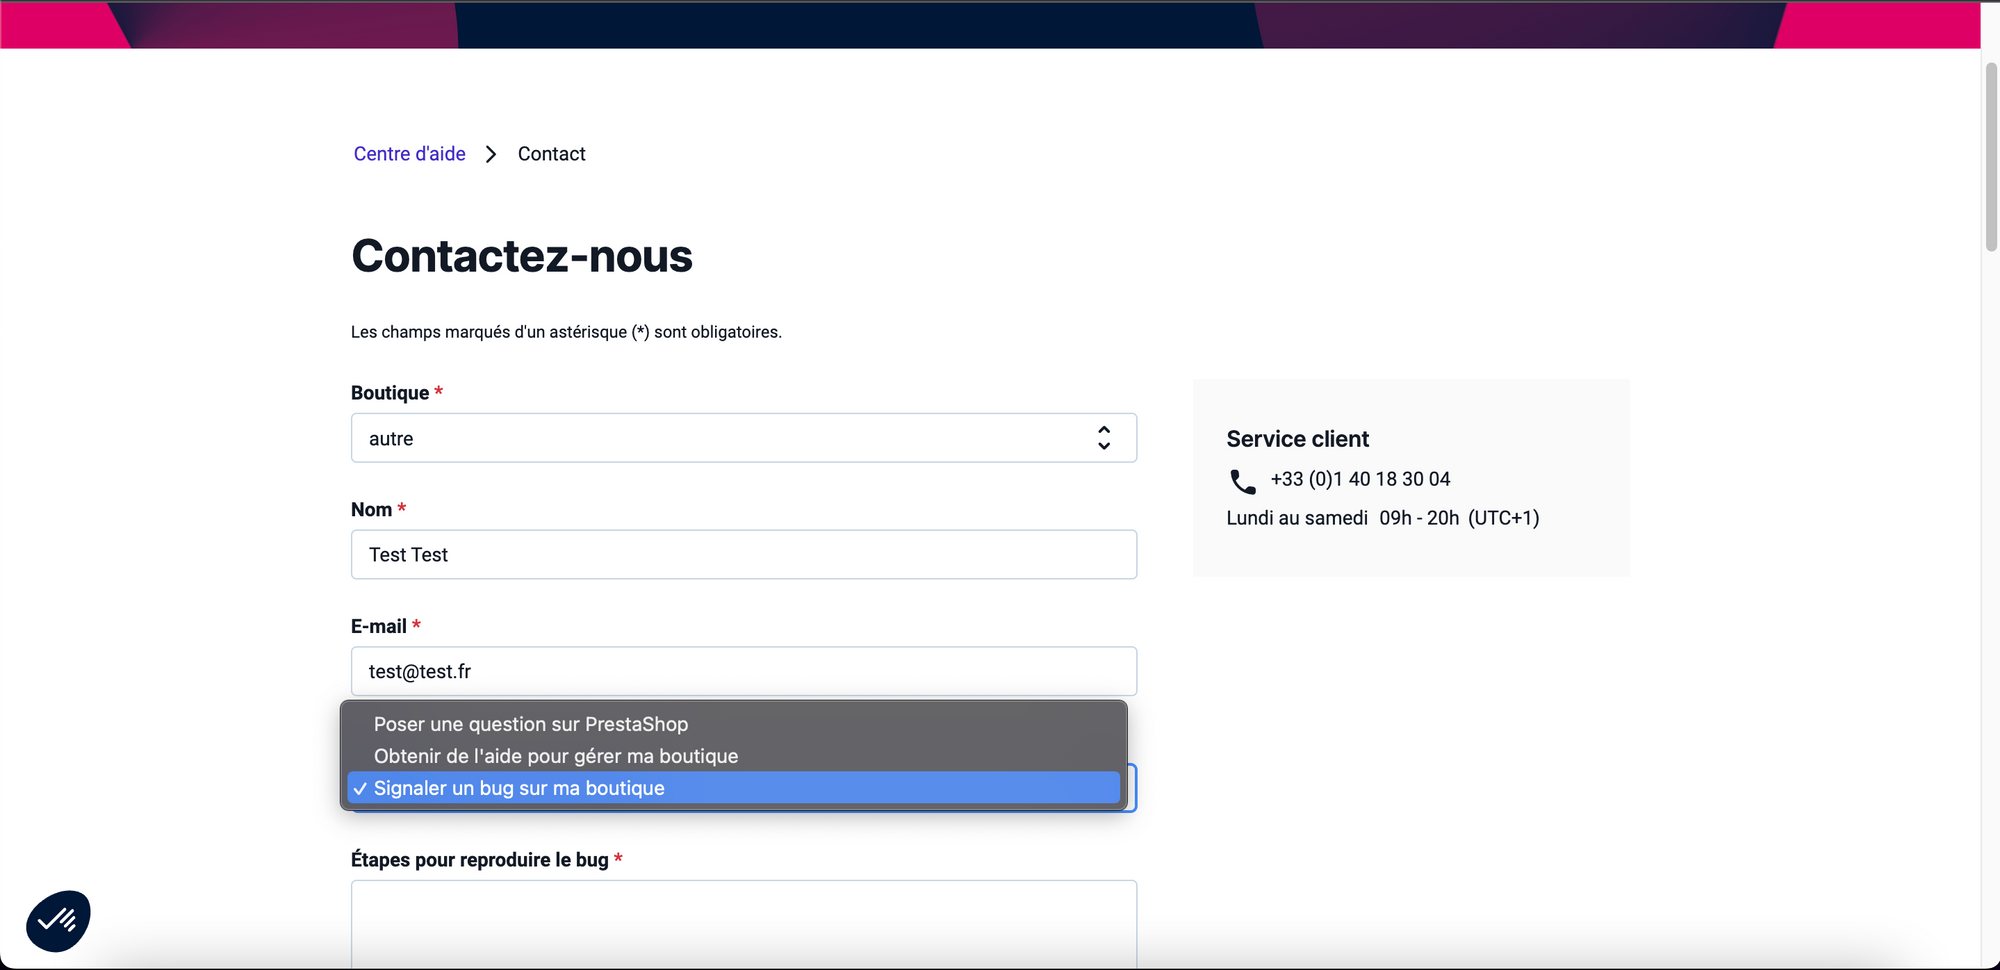The height and width of the screenshot is (970, 2000).
Task: Open the Boutique dropdown showing autre
Action: [744, 438]
